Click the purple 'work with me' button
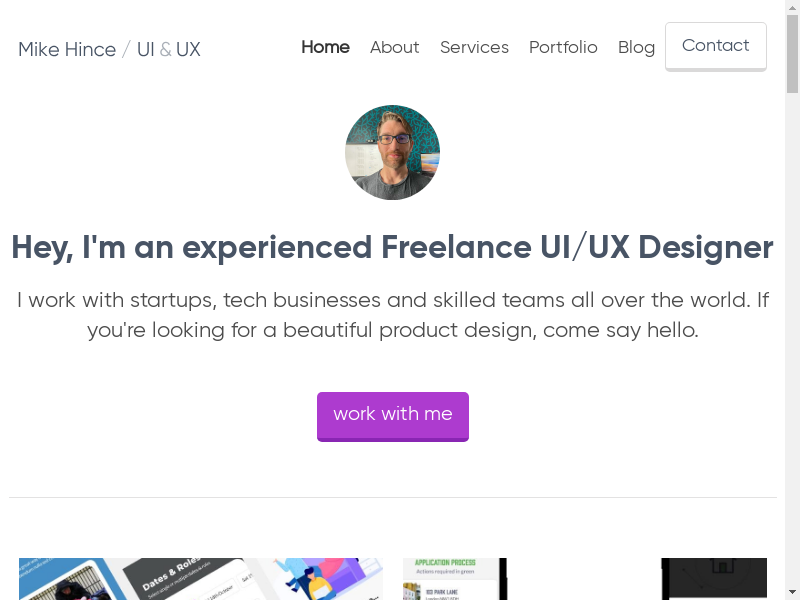The width and height of the screenshot is (800, 600). coord(393,415)
